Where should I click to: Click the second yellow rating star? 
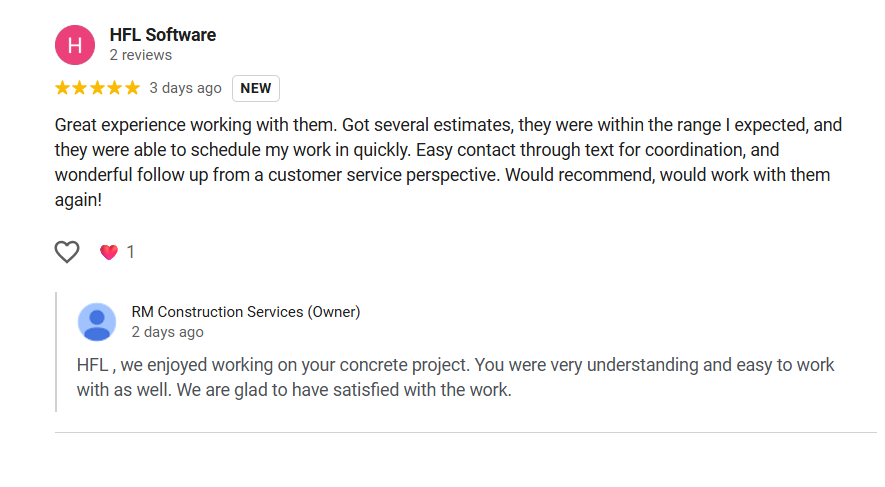(x=80, y=88)
